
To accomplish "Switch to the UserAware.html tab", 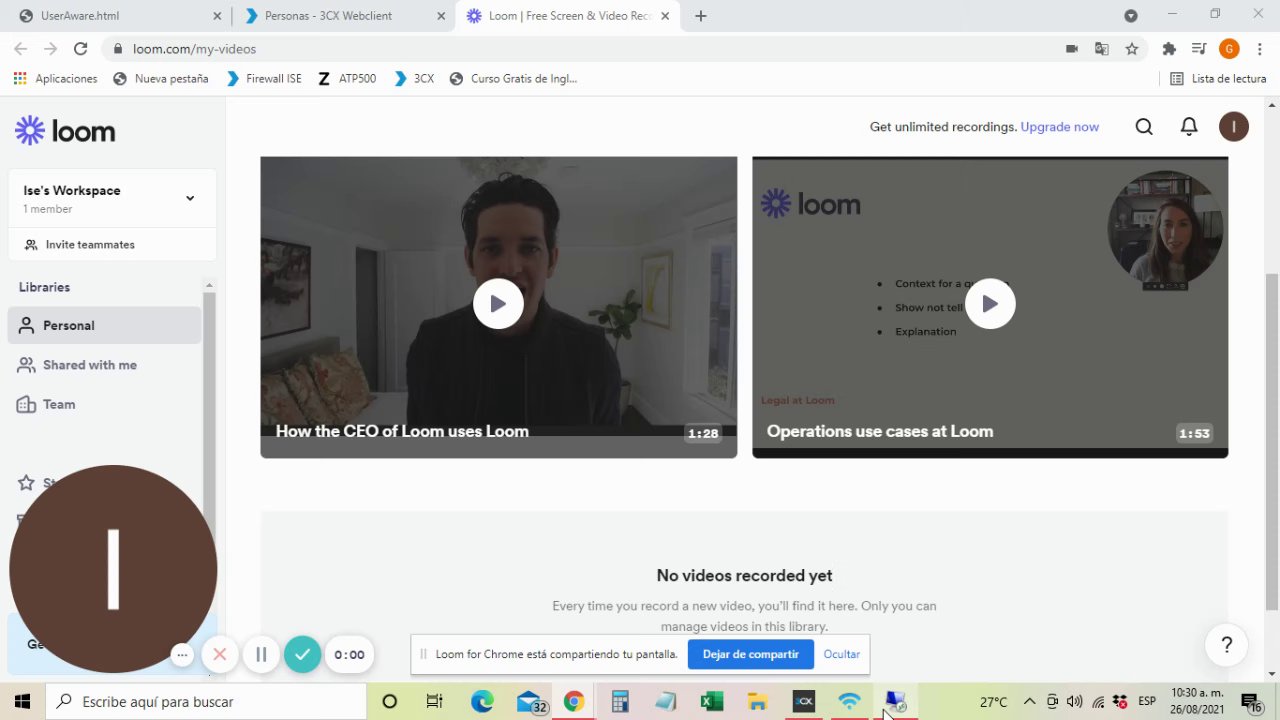I will click(120, 16).
